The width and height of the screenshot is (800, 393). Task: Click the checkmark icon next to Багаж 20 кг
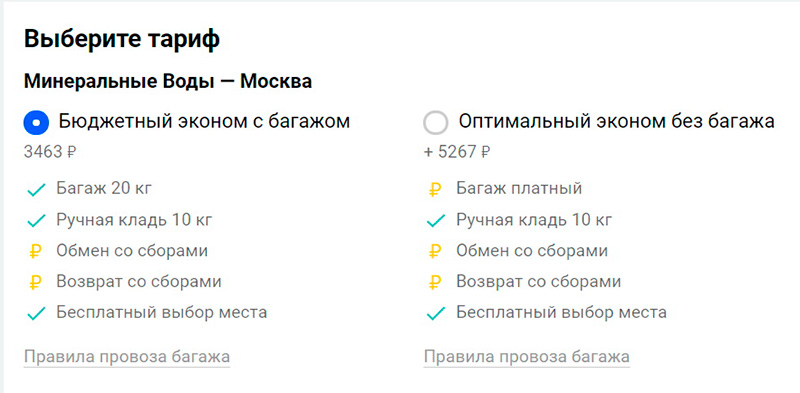tap(36, 190)
